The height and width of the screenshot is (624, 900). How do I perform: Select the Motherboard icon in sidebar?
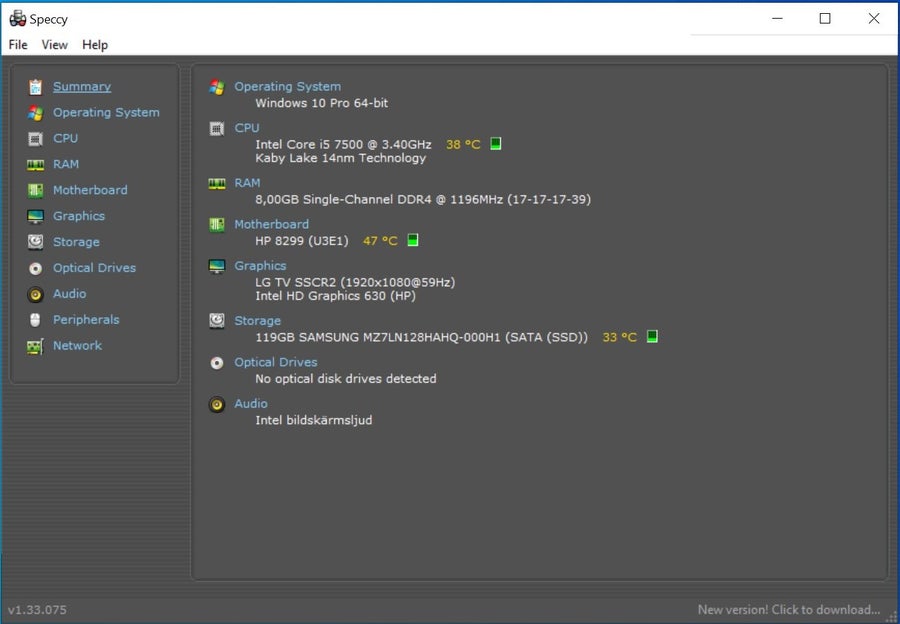click(36, 191)
